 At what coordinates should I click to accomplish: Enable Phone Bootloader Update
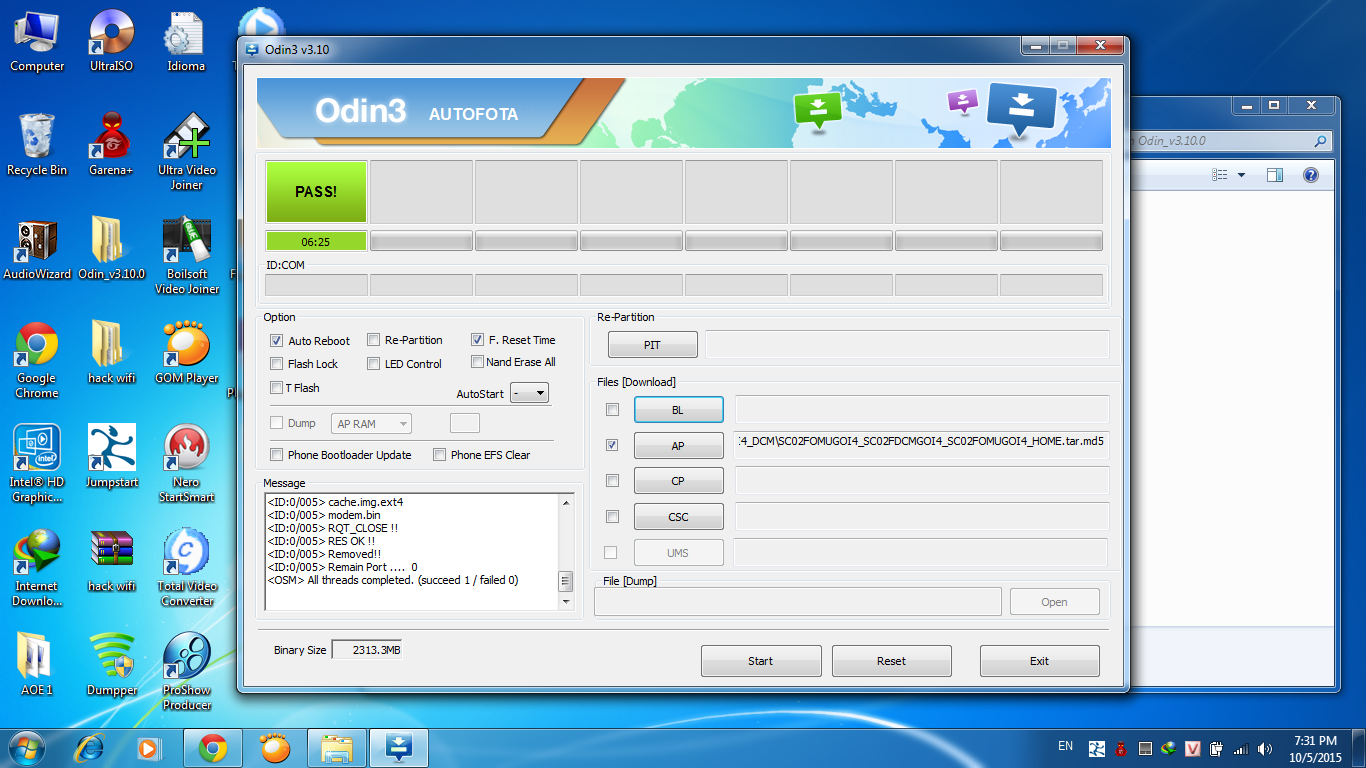tap(277, 455)
